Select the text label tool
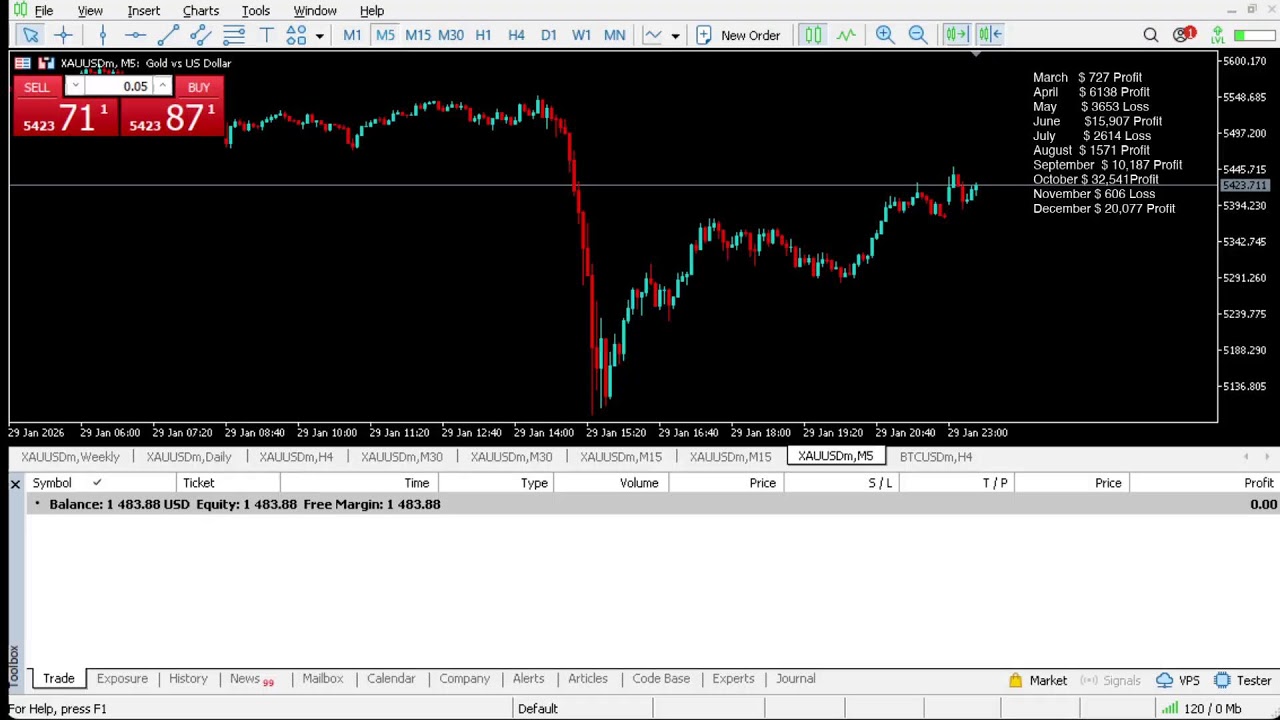The image size is (1280, 720). (266, 35)
